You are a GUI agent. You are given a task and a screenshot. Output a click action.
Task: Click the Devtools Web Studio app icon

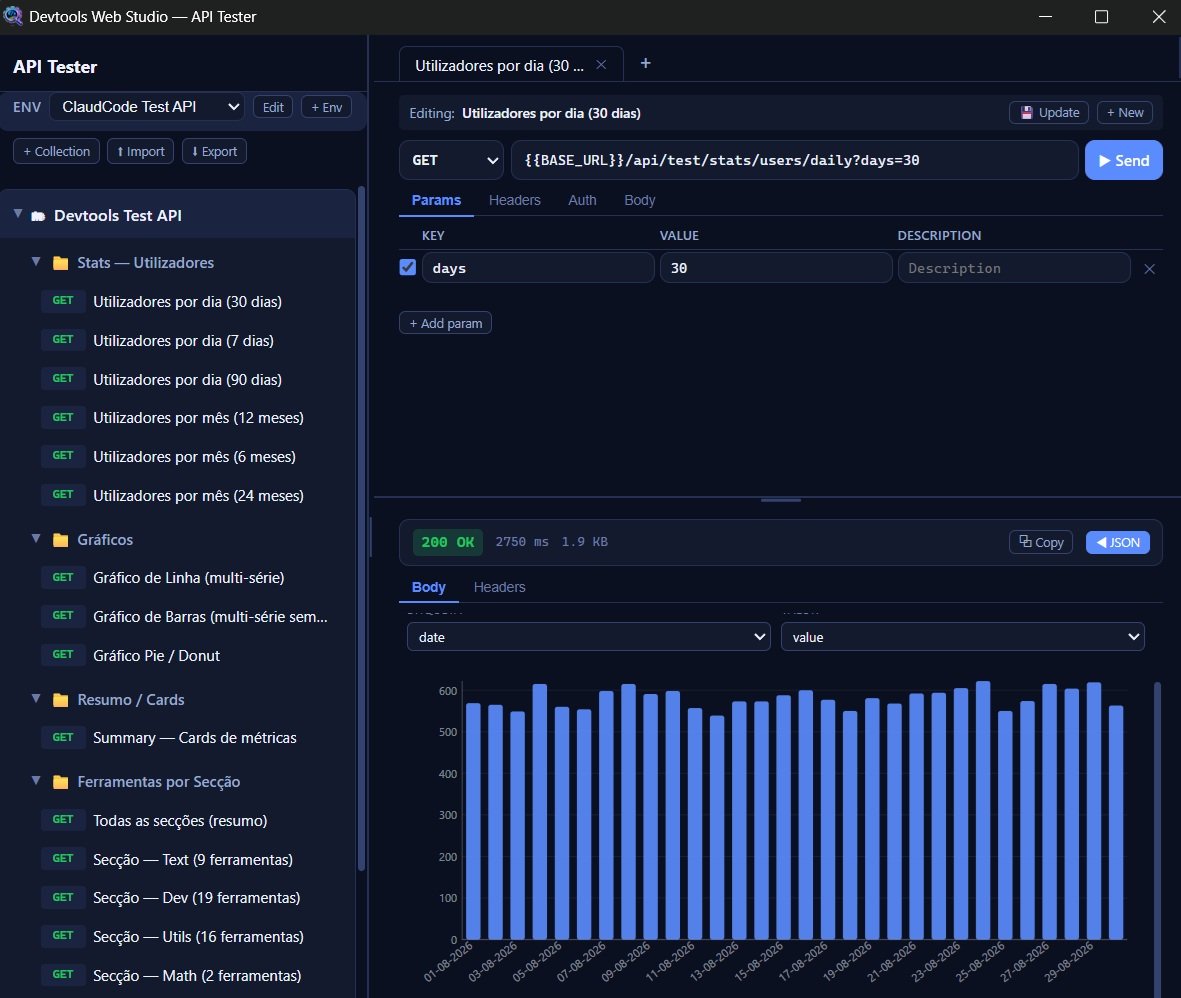[13, 16]
